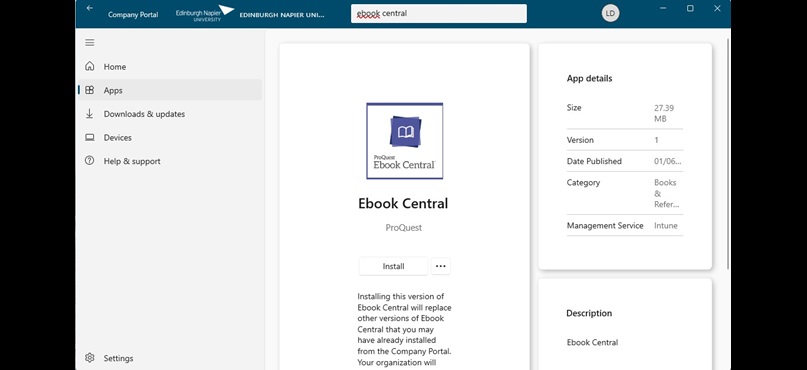Click the Help & support question icon

[90, 161]
